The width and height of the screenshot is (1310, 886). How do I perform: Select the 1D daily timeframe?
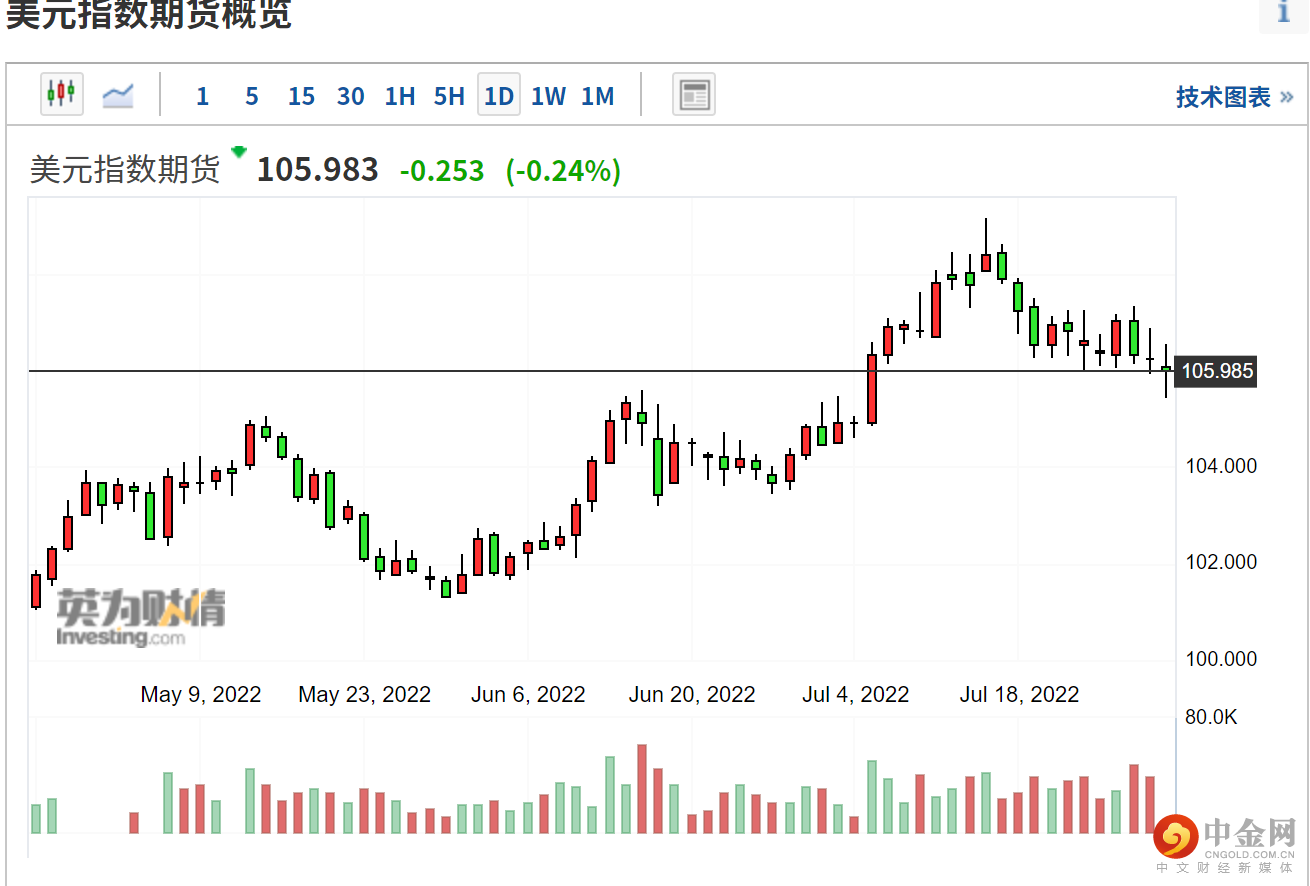tap(498, 96)
